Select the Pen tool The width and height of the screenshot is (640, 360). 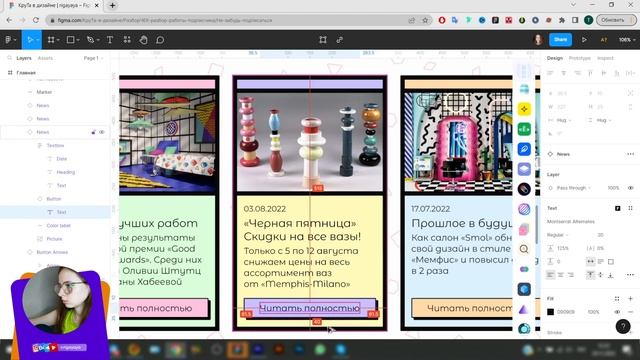(x=90, y=40)
